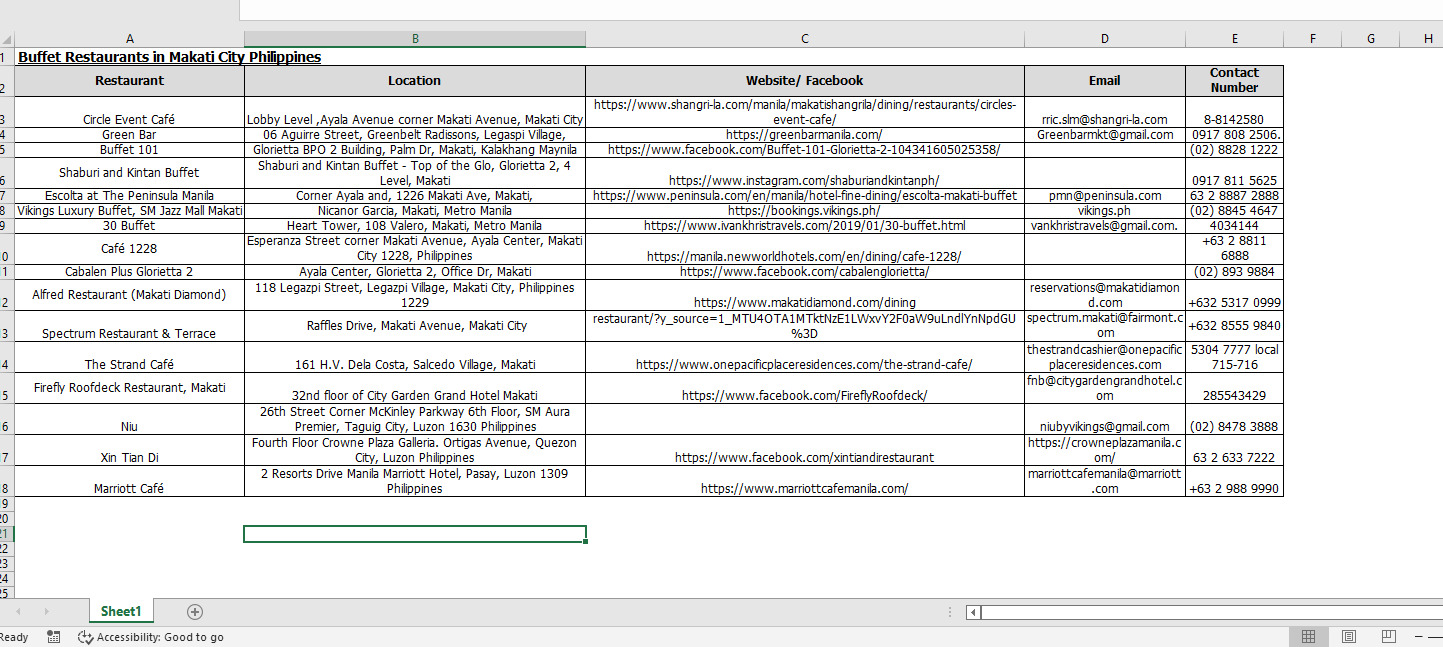The width and height of the screenshot is (1443, 647).
Task: Switch to Page Break Preview icon
Action: pos(1388,637)
